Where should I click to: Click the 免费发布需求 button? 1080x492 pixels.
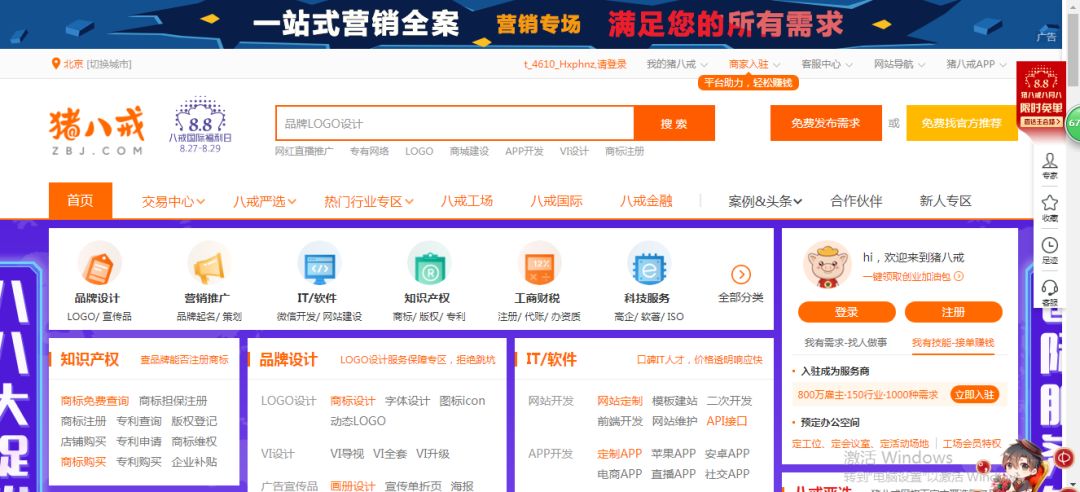pyautogui.click(x=826, y=123)
